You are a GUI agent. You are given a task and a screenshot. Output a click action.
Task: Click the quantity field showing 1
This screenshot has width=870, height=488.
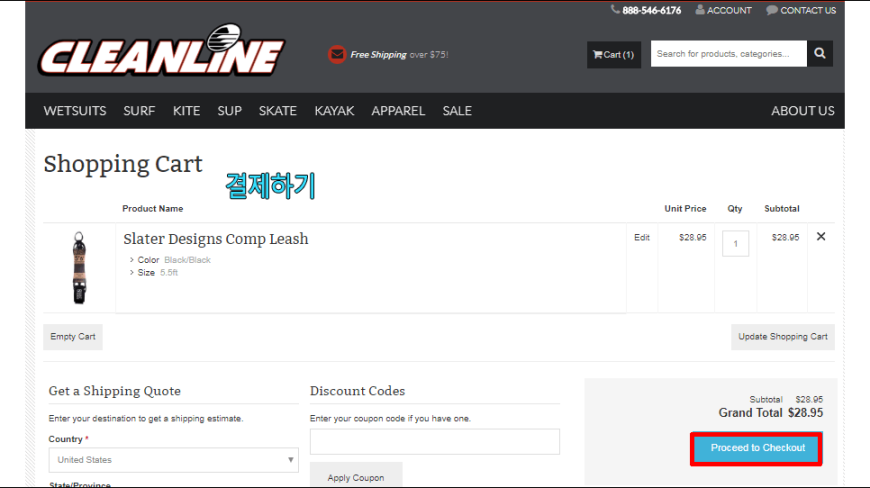pyautogui.click(x=736, y=243)
